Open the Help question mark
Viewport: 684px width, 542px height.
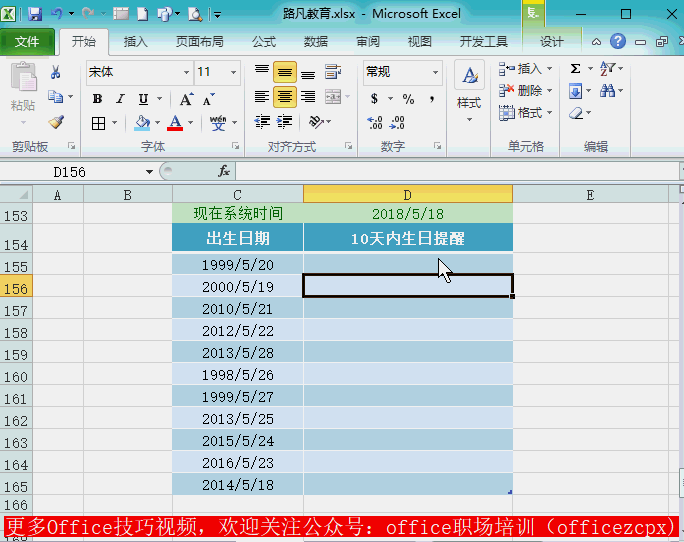[x=618, y=41]
